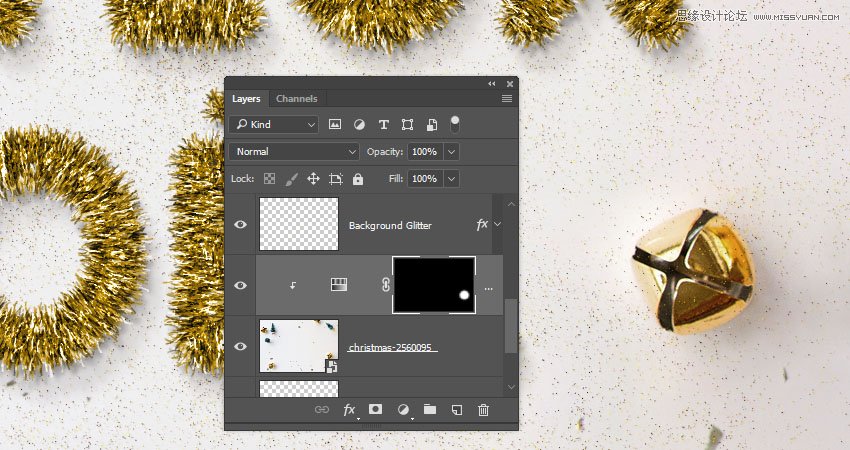Screen dimensions: 850x450
Task: Click the lock transparent pixels icon
Action: (x=269, y=179)
